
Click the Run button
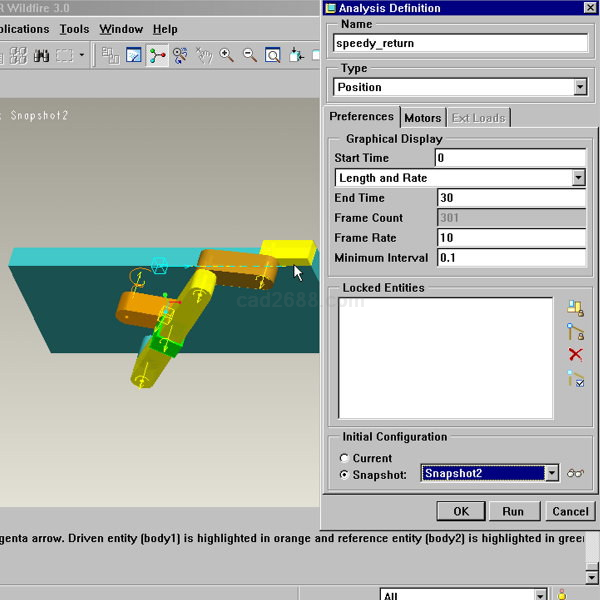coord(513,511)
